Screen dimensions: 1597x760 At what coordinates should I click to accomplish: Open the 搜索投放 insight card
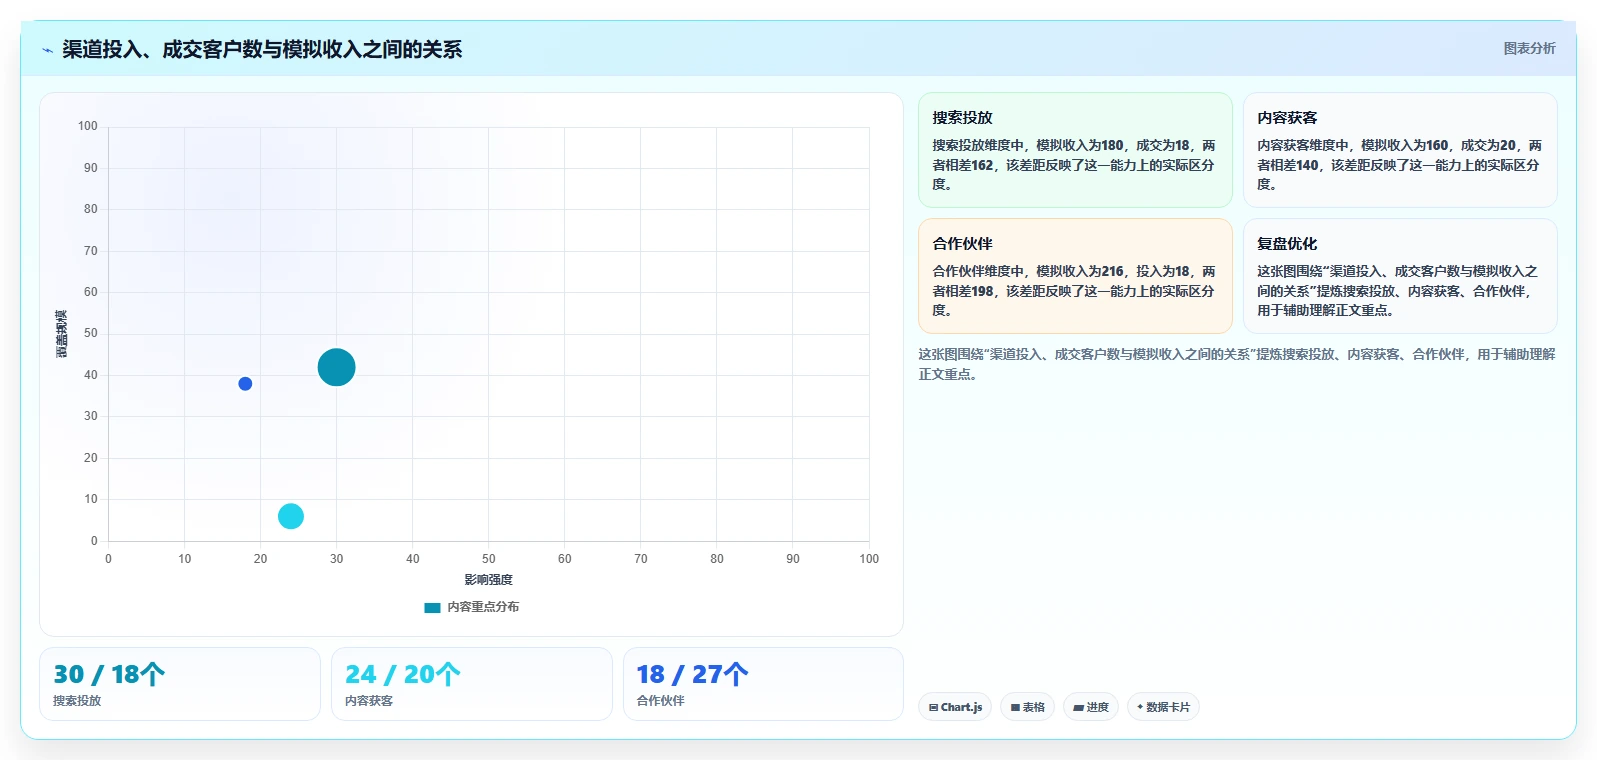click(x=1075, y=150)
